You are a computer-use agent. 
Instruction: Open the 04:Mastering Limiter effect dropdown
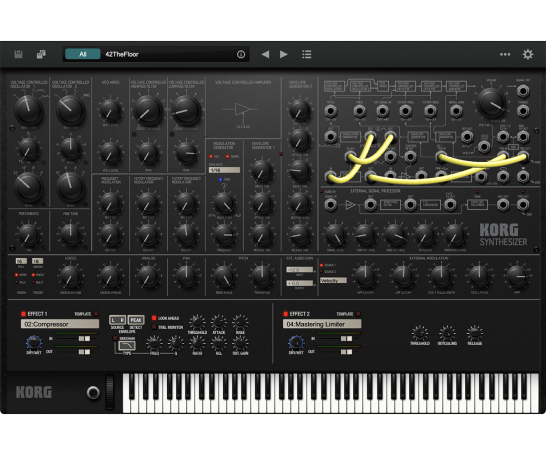[322, 324]
